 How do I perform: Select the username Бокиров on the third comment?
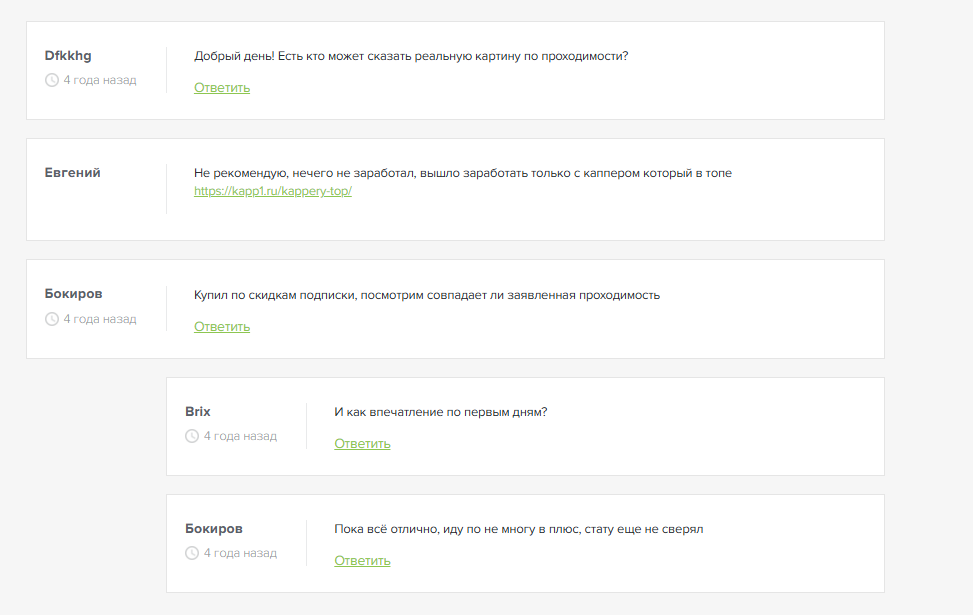[x=73, y=294]
